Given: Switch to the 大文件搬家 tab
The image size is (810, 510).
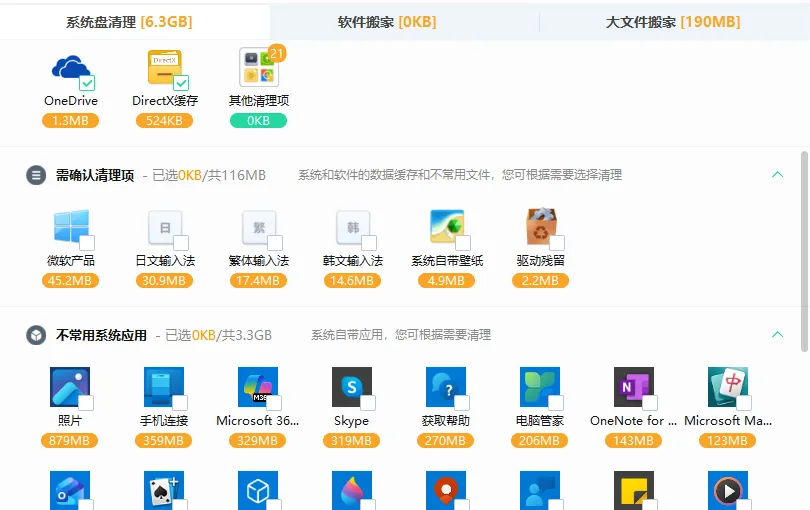Looking at the screenshot, I should pos(673,22).
